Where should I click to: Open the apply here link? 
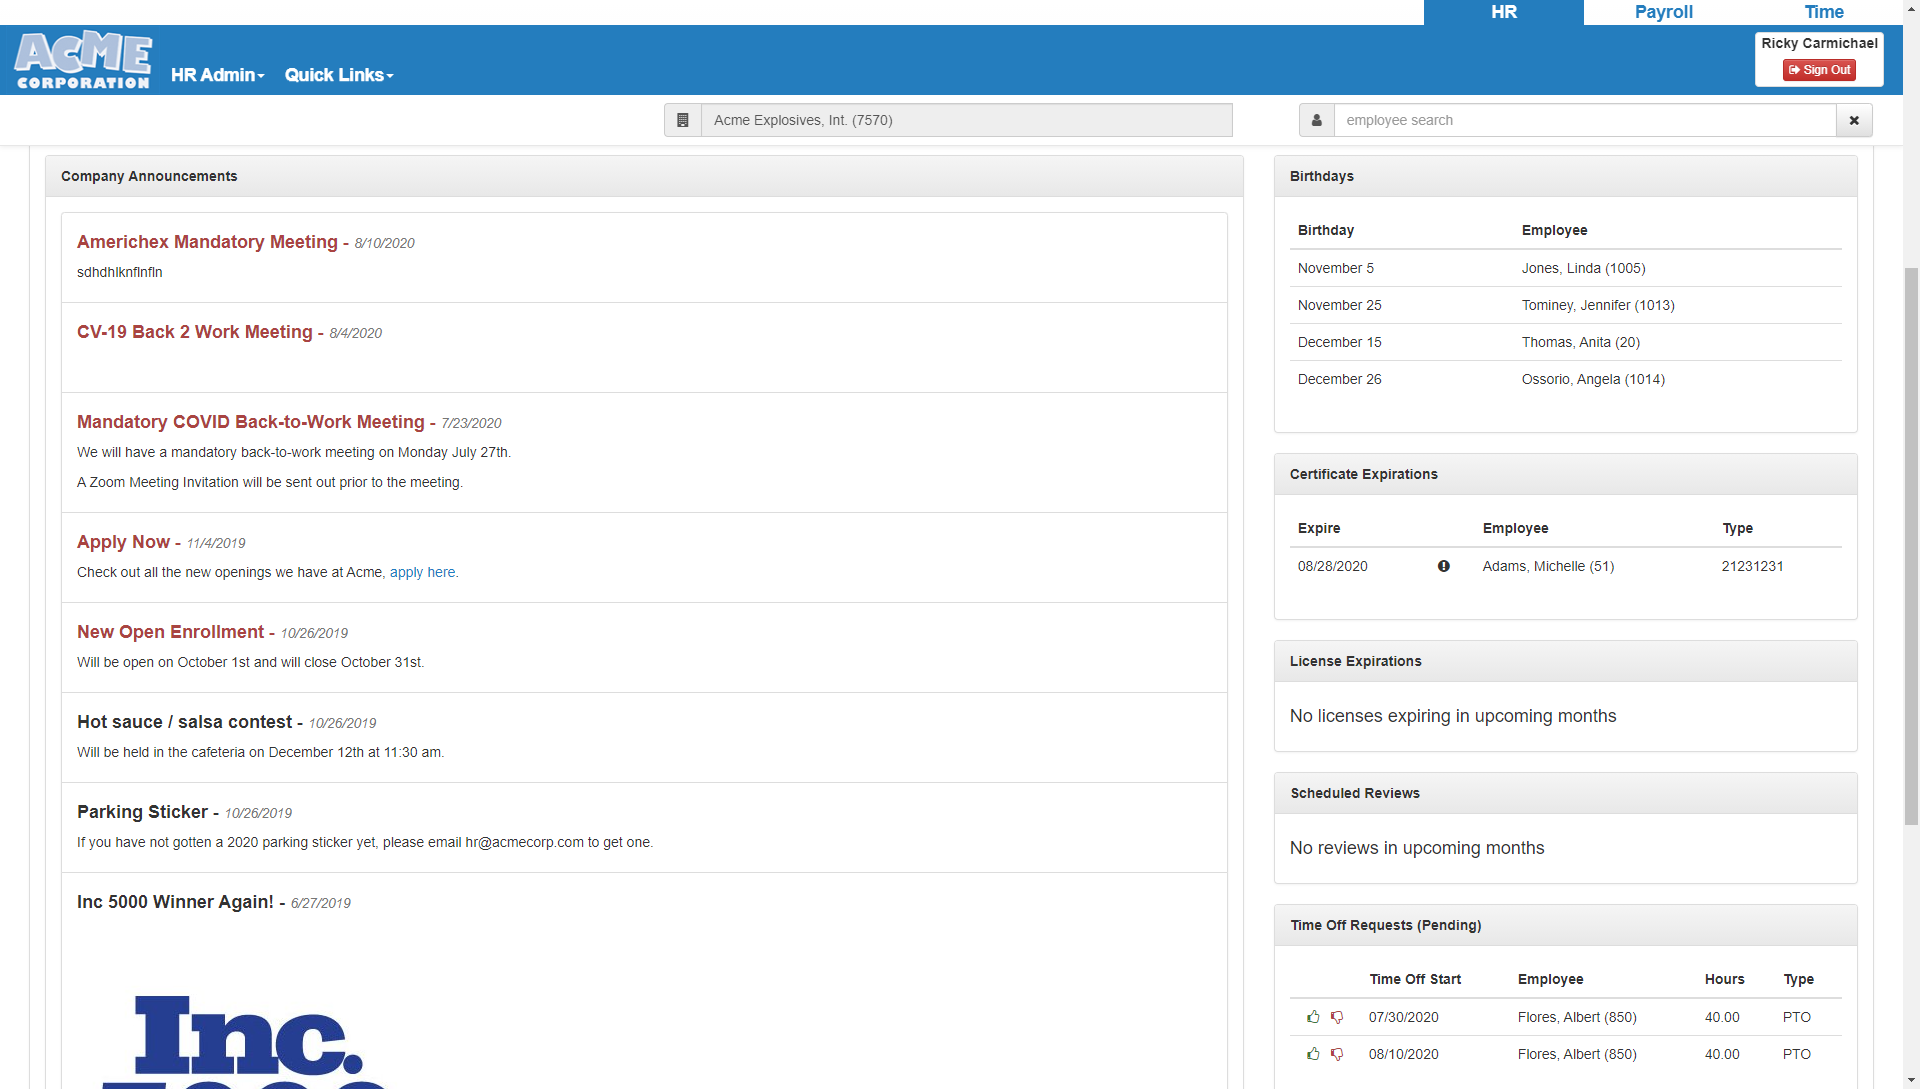pyautogui.click(x=422, y=572)
